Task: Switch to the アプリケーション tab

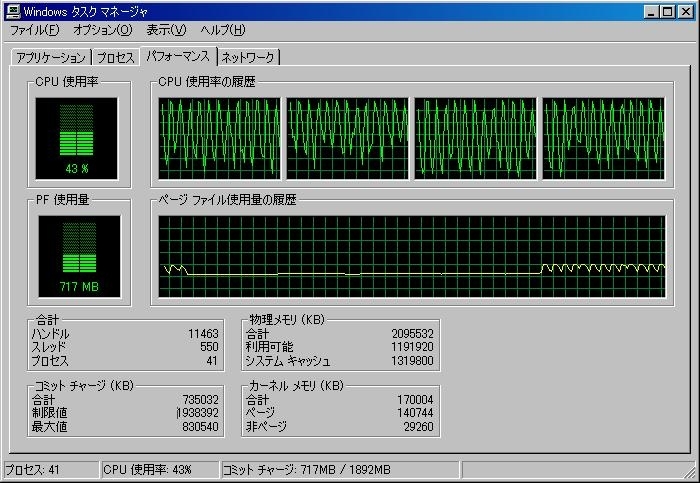Action: tap(51, 58)
